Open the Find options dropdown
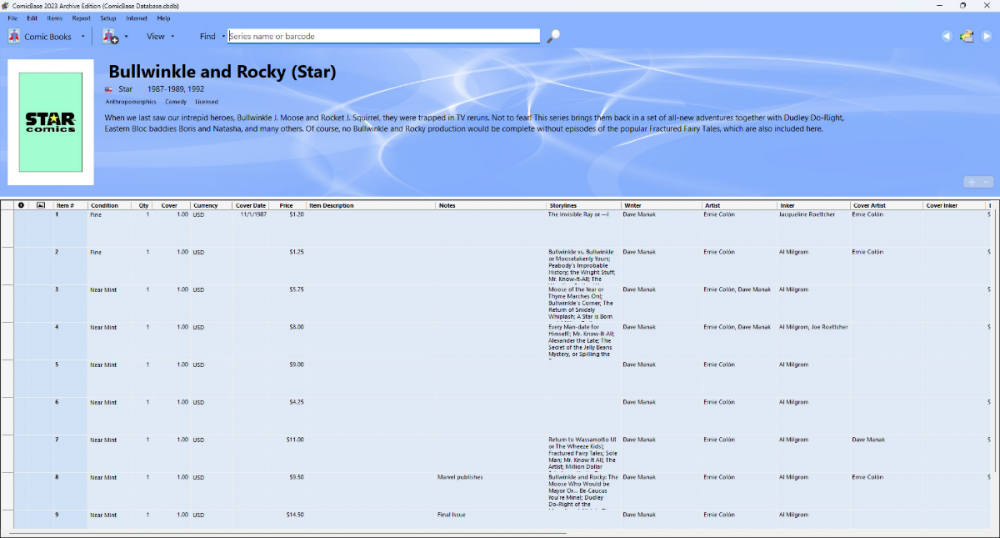The width and height of the screenshot is (1000, 538). point(223,36)
